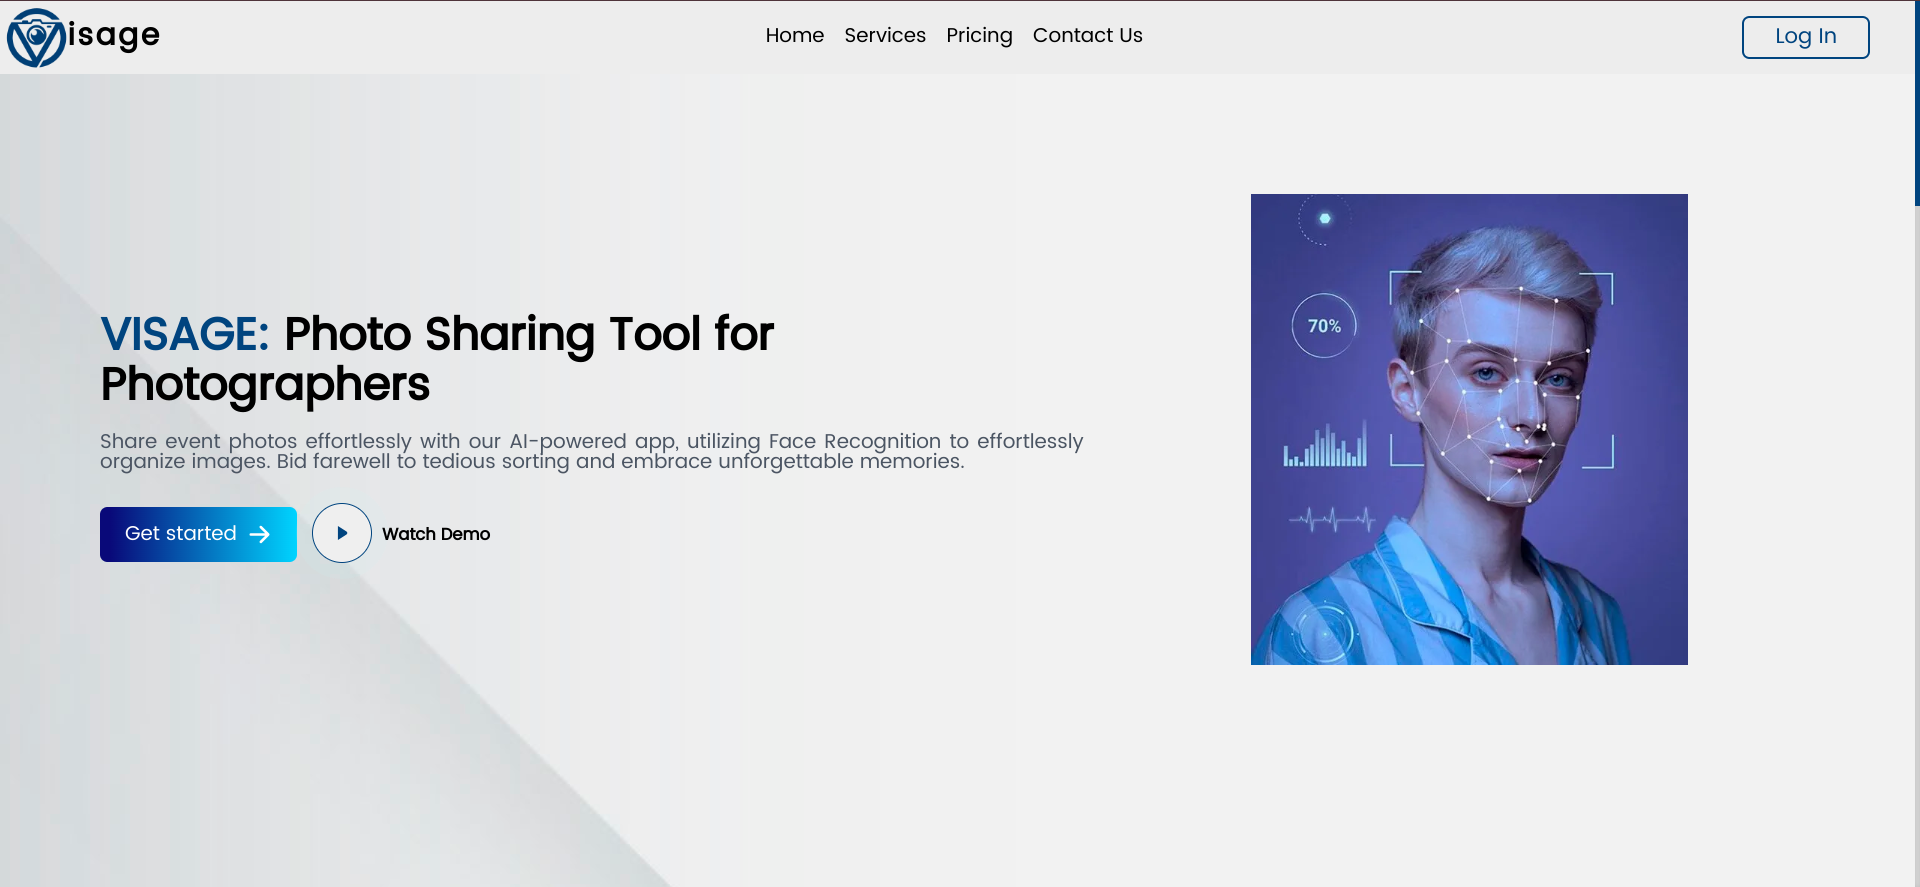Open the Contact Us link

coord(1086,36)
